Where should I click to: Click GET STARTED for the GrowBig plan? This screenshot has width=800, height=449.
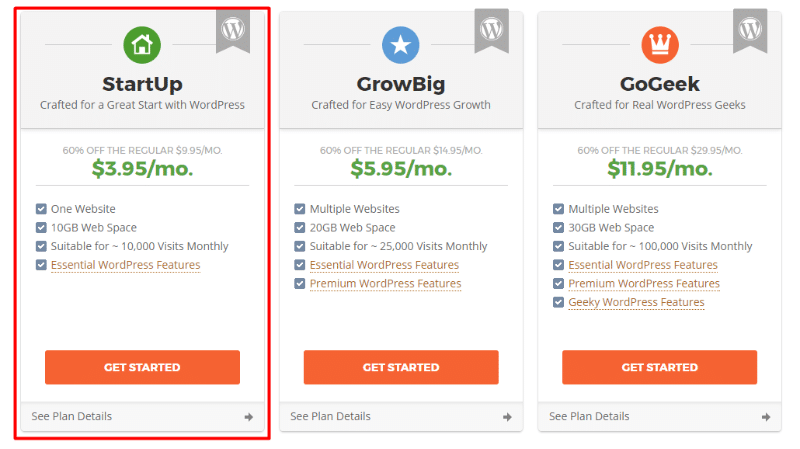pos(401,367)
